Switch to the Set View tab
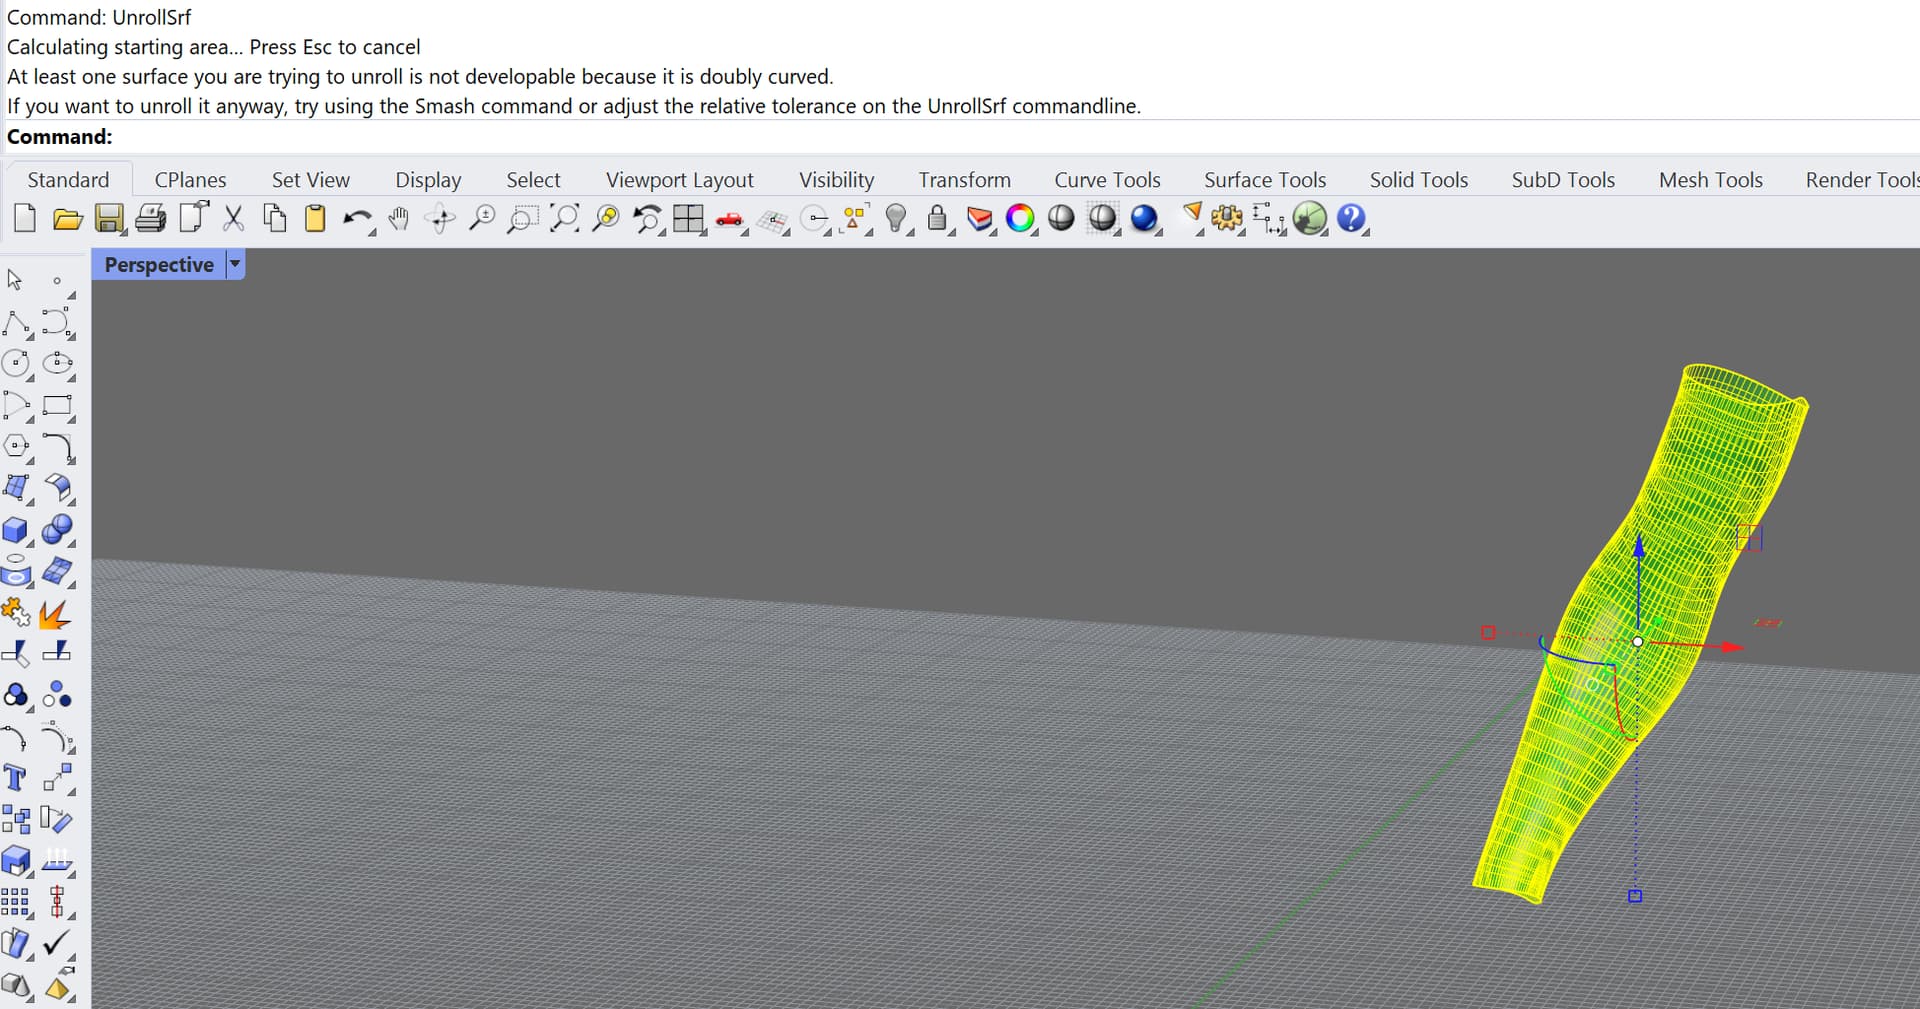Screen dimensions: 1920x1009 pyautogui.click(x=311, y=180)
